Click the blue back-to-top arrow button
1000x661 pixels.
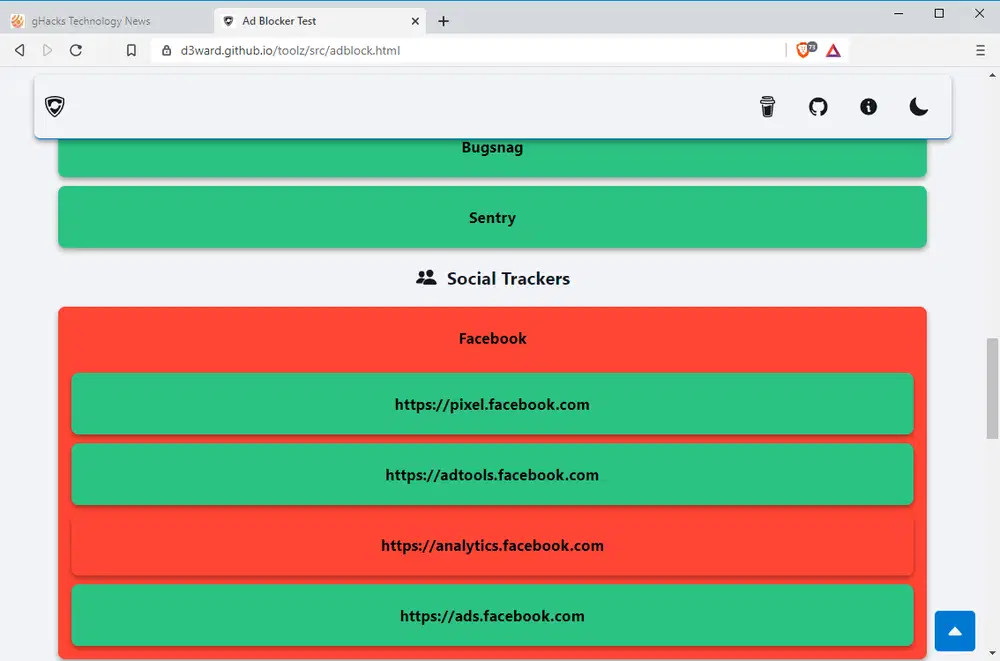[955, 631]
